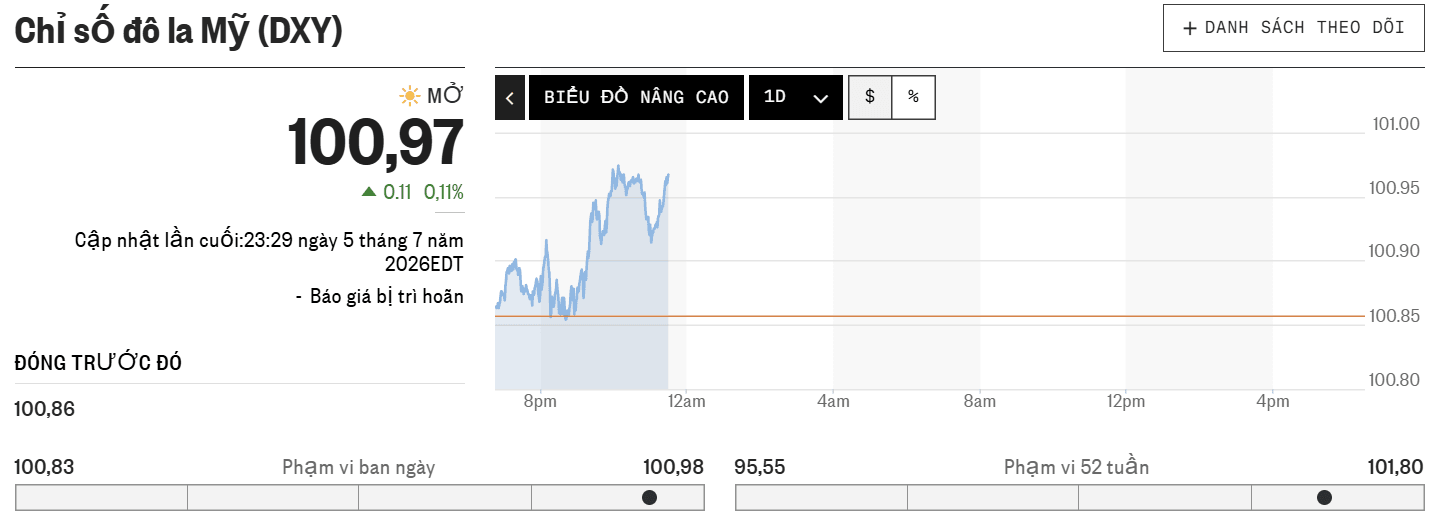Click the dropdown chevron next to 1D

point(821,98)
